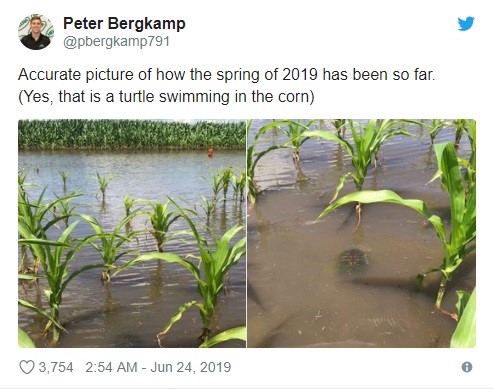This screenshot has height=389, width=494.
Task: Click the turtle swimming in the muddy water
Action: [353, 261]
